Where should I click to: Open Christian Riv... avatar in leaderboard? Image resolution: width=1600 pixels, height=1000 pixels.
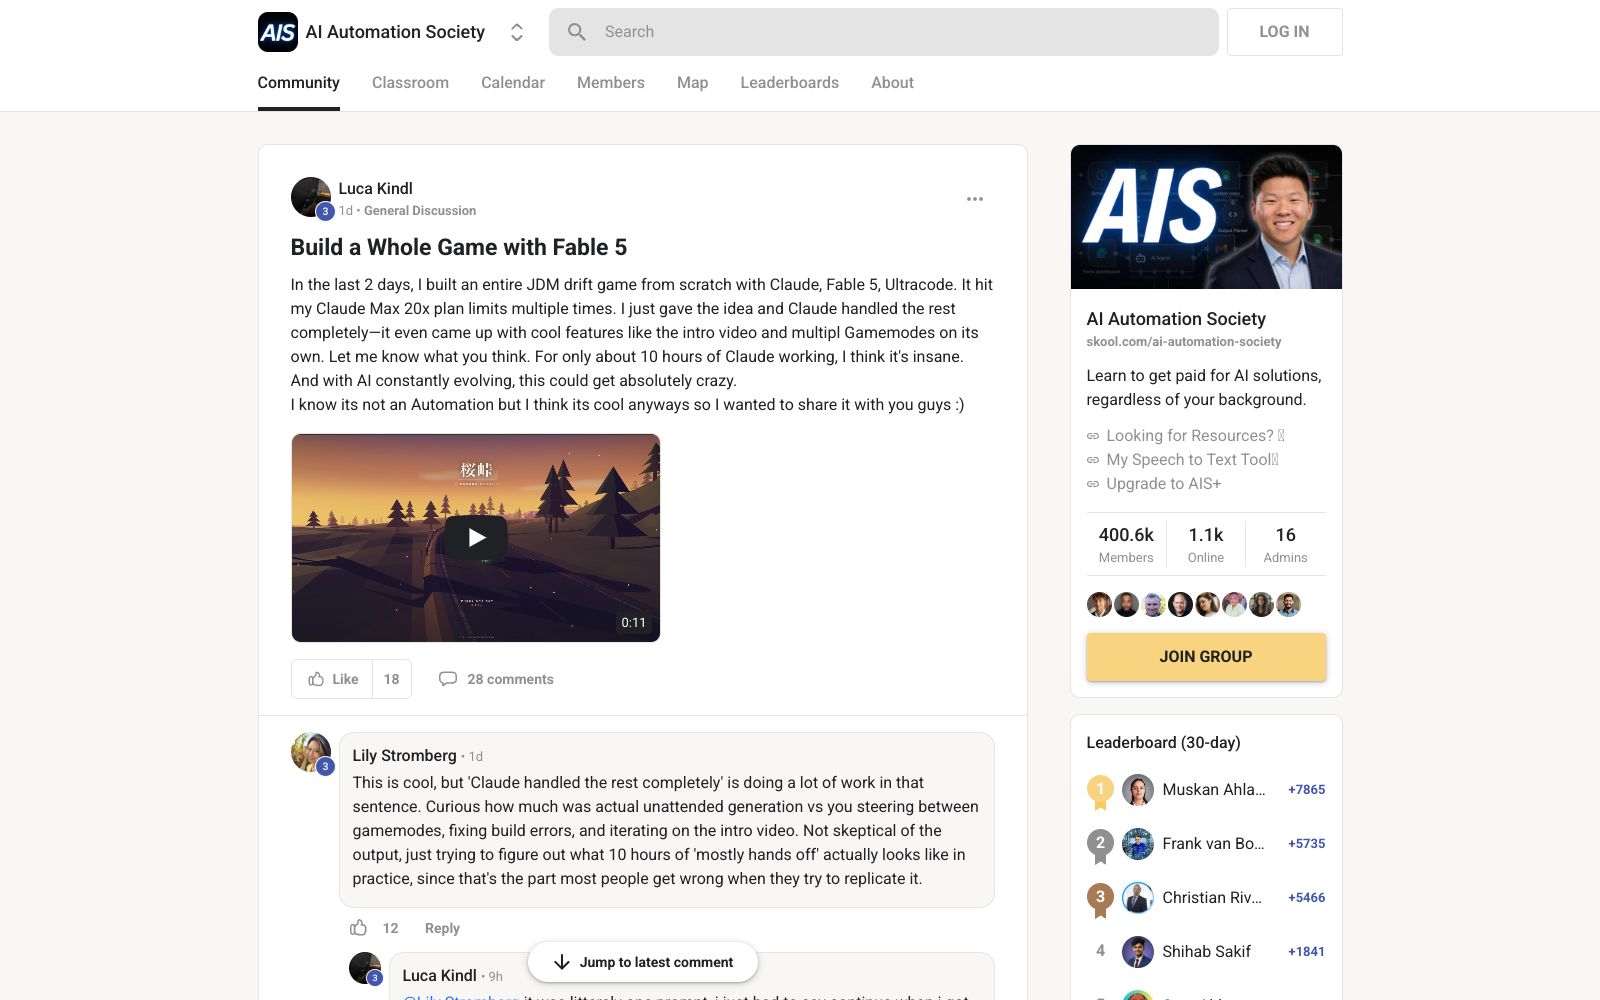pos(1138,898)
